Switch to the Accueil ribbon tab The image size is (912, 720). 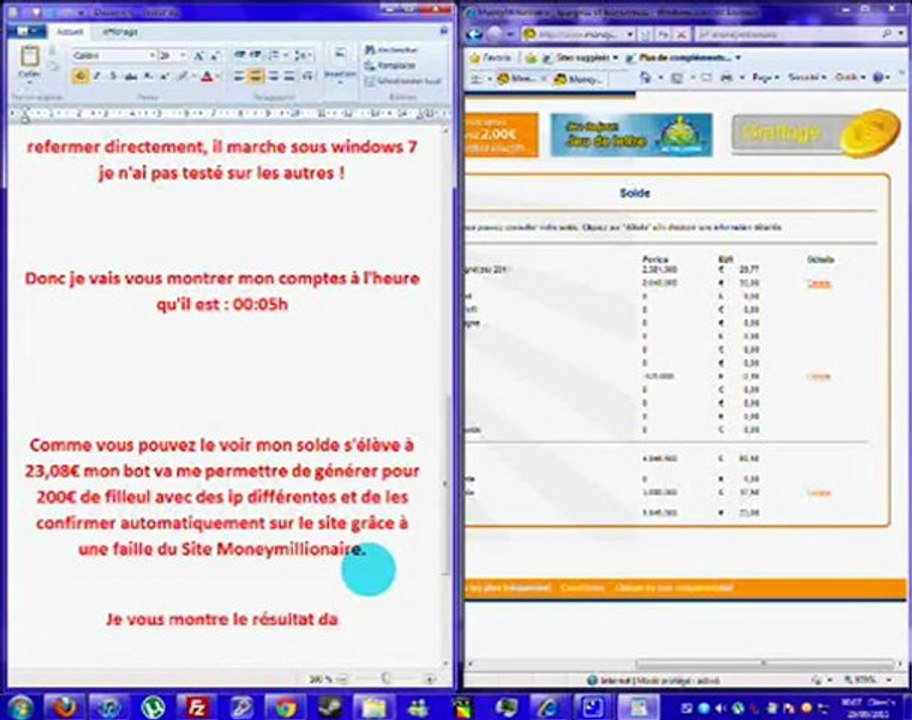69,31
